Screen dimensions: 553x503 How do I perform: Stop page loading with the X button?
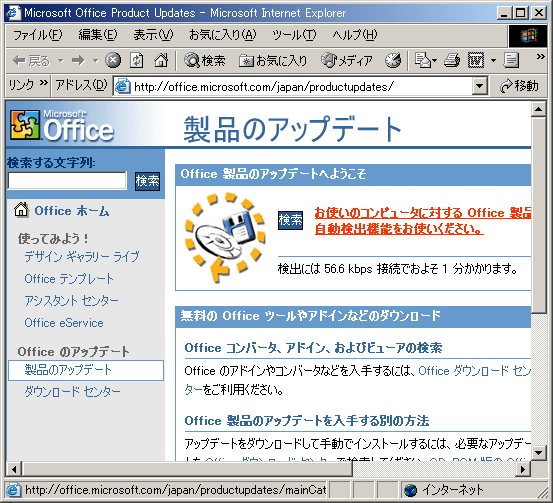pyautogui.click(x=113, y=60)
